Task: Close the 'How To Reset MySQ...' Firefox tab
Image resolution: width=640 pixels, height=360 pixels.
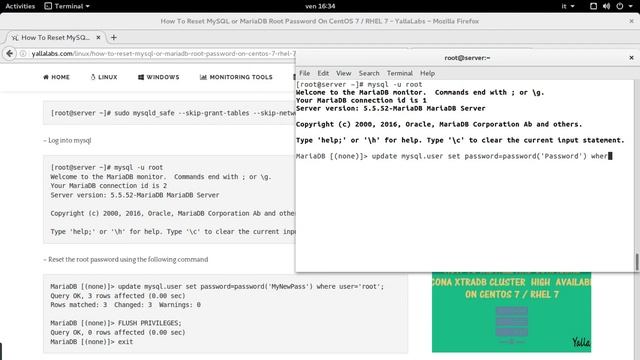Action: click(x=98, y=38)
